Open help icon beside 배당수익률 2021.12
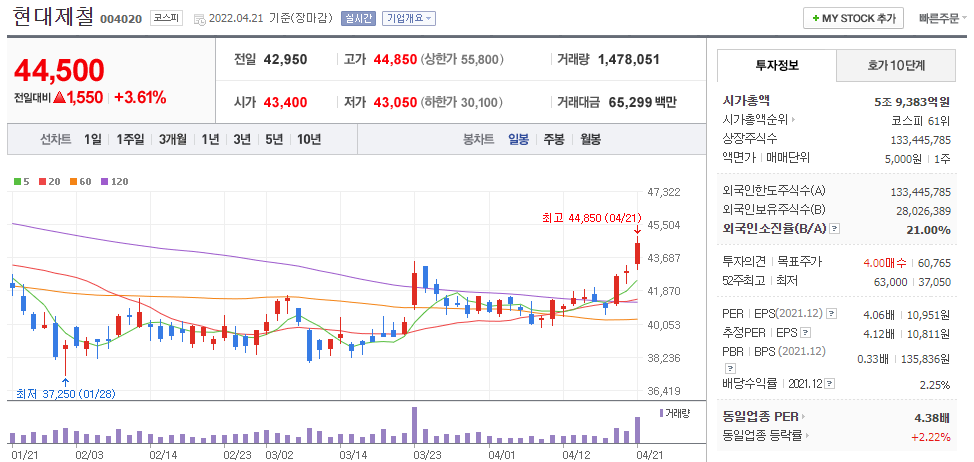The height and width of the screenshot is (462, 974). click(x=831, y=384)
